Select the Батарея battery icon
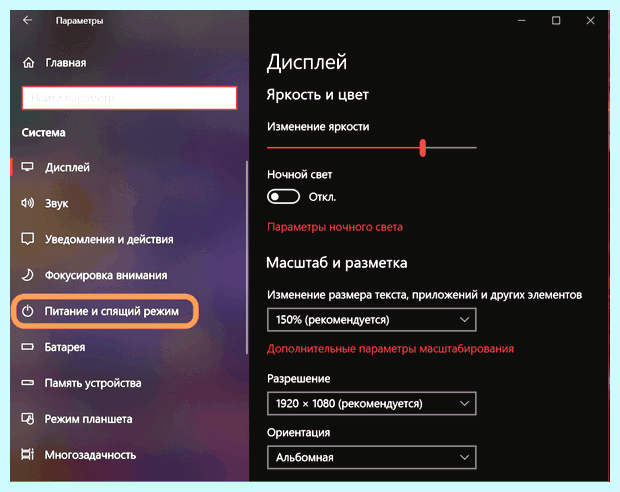This screenshot has width=620, height=492. 27,347
